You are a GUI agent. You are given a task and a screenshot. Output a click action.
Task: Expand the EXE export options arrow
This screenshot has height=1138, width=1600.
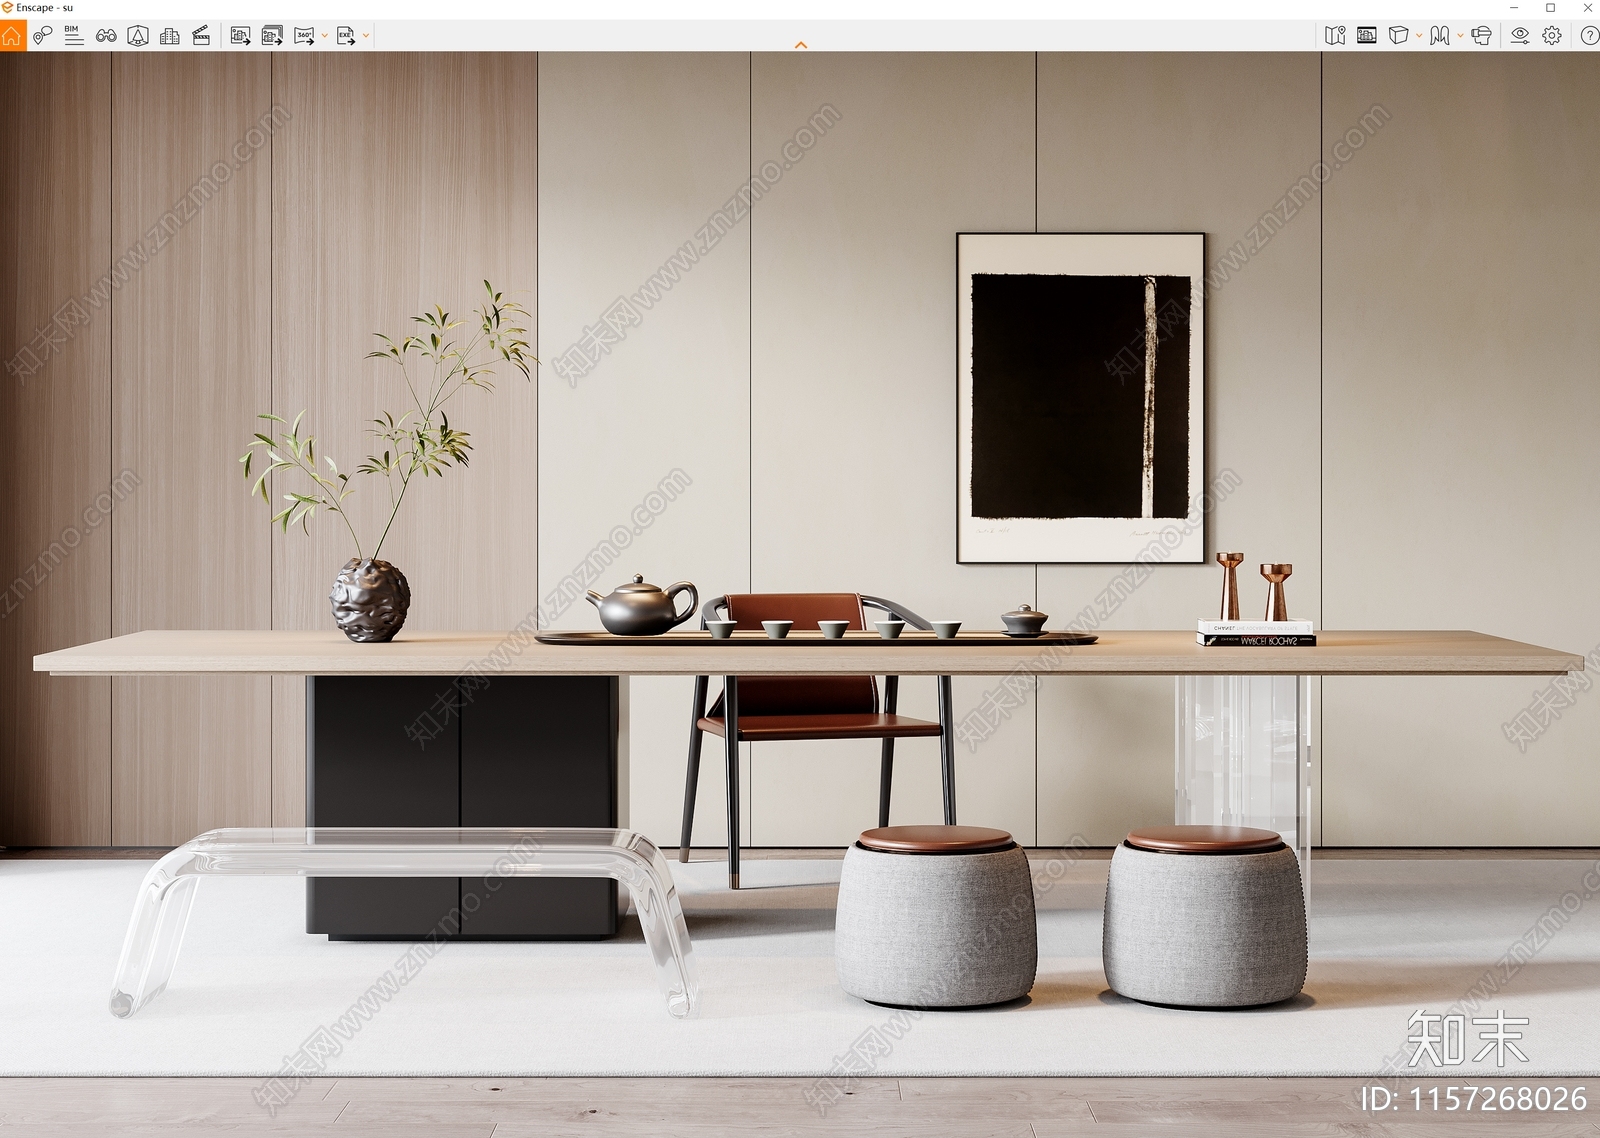click(366, 36)
